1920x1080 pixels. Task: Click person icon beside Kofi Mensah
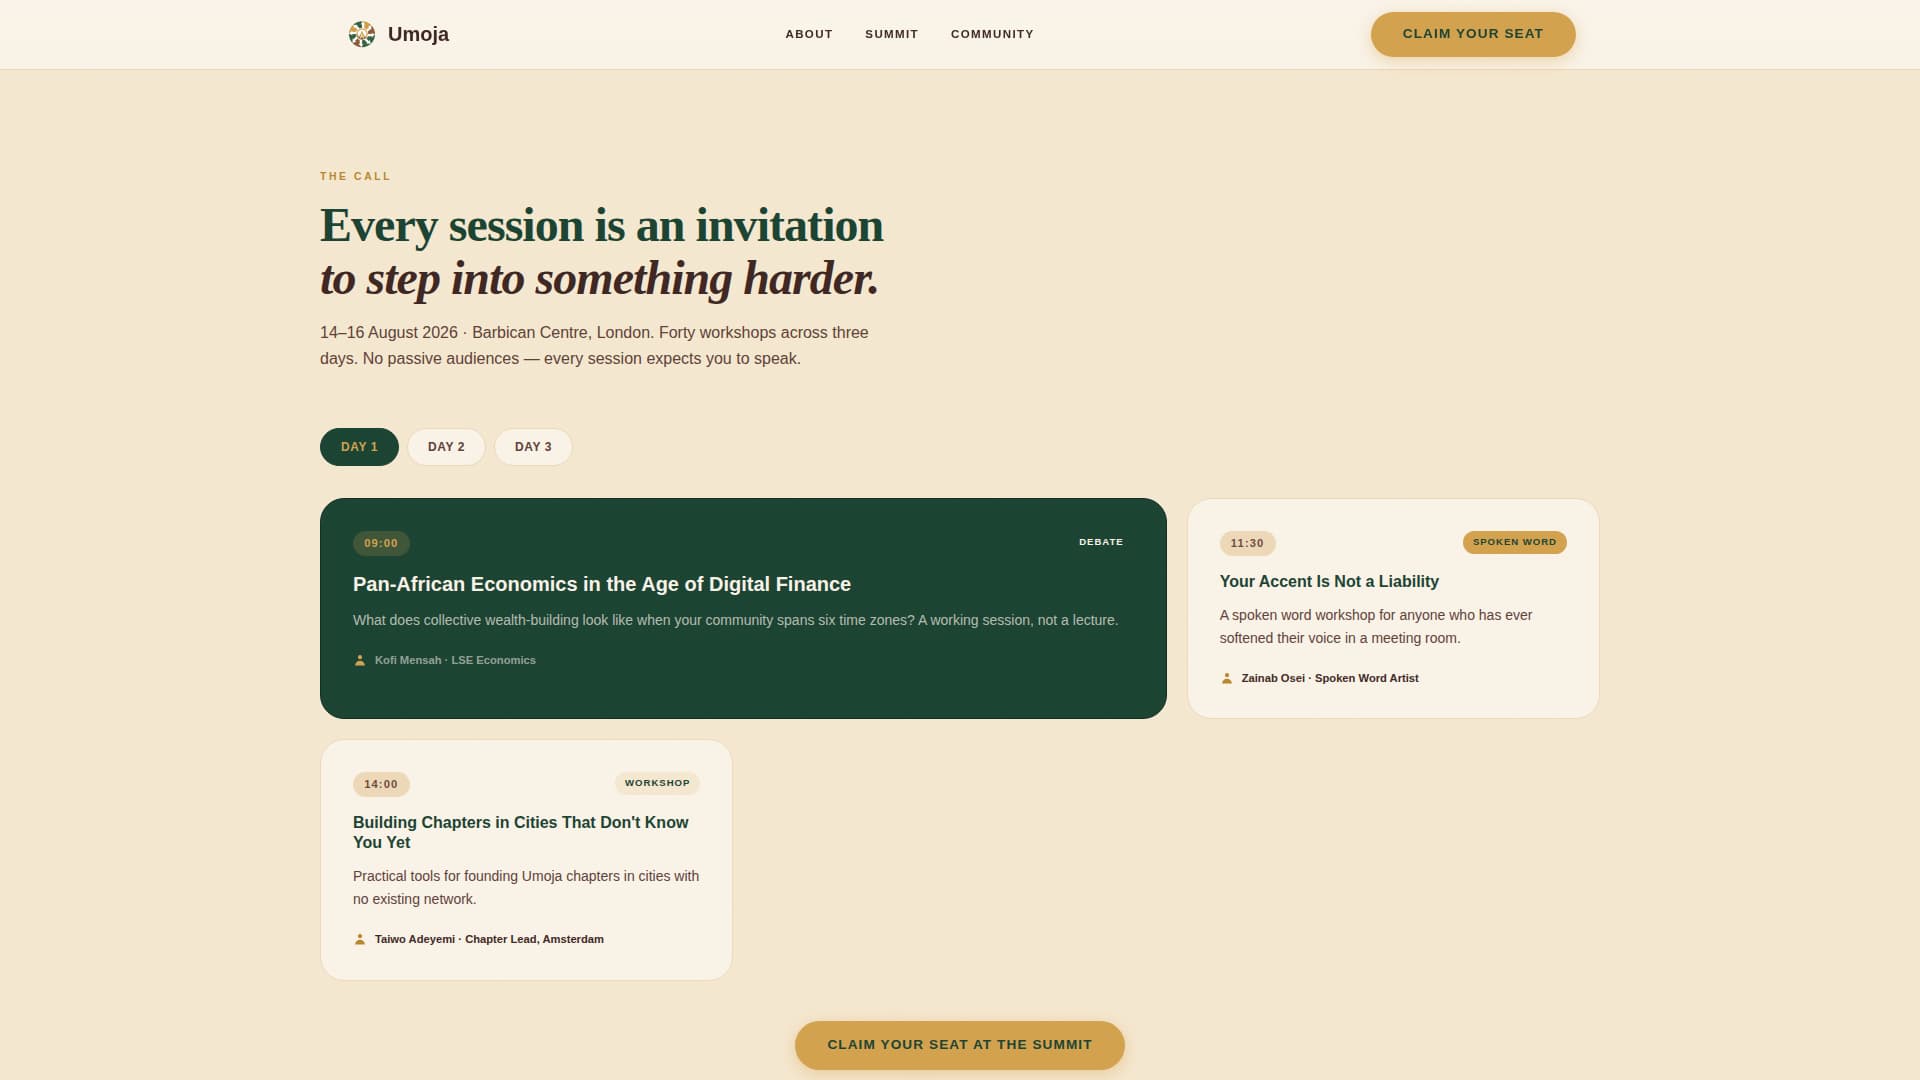[360, 660]
